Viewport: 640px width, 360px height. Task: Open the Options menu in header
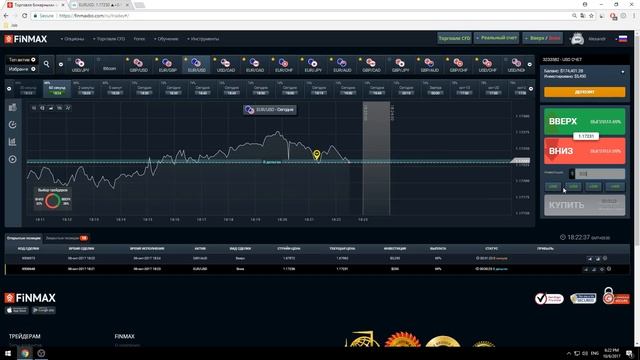[x=72, y=39]
